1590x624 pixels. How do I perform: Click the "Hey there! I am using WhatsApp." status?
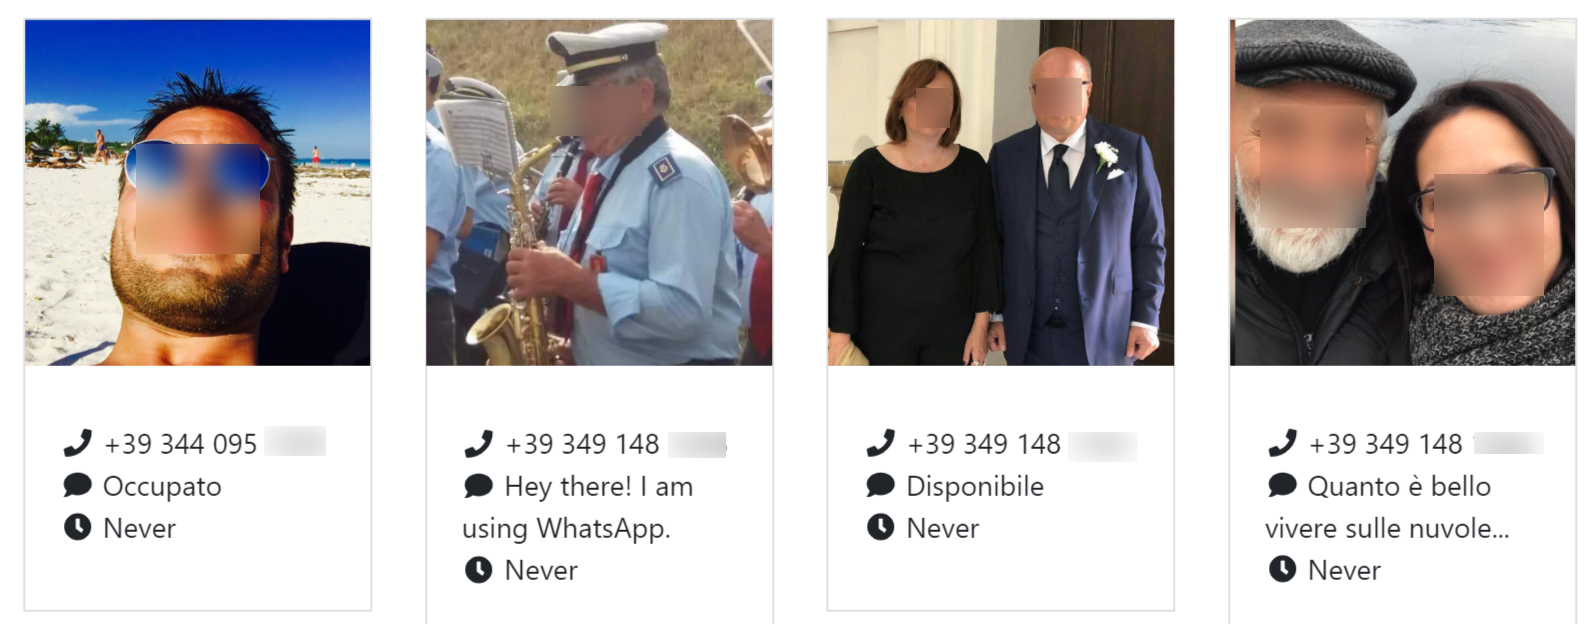pos(579,506)
